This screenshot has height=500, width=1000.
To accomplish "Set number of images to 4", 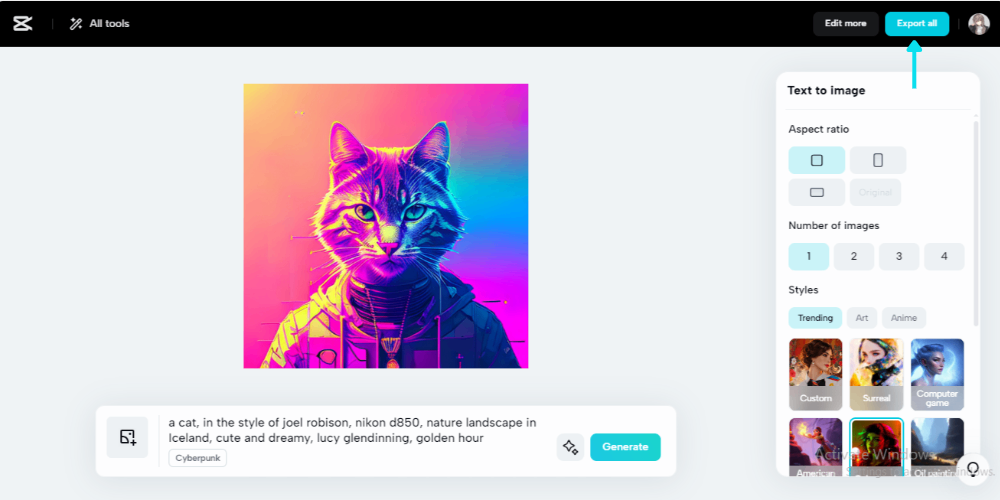I will click(944, 256).
